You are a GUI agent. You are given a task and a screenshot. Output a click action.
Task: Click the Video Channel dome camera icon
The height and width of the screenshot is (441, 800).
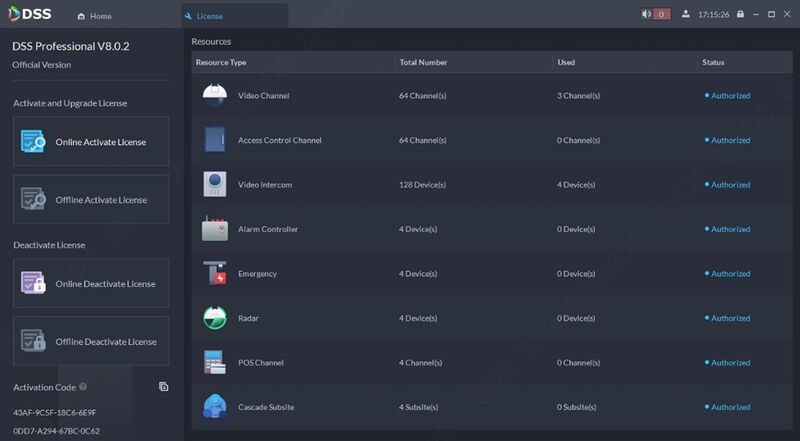pos(215,95)
